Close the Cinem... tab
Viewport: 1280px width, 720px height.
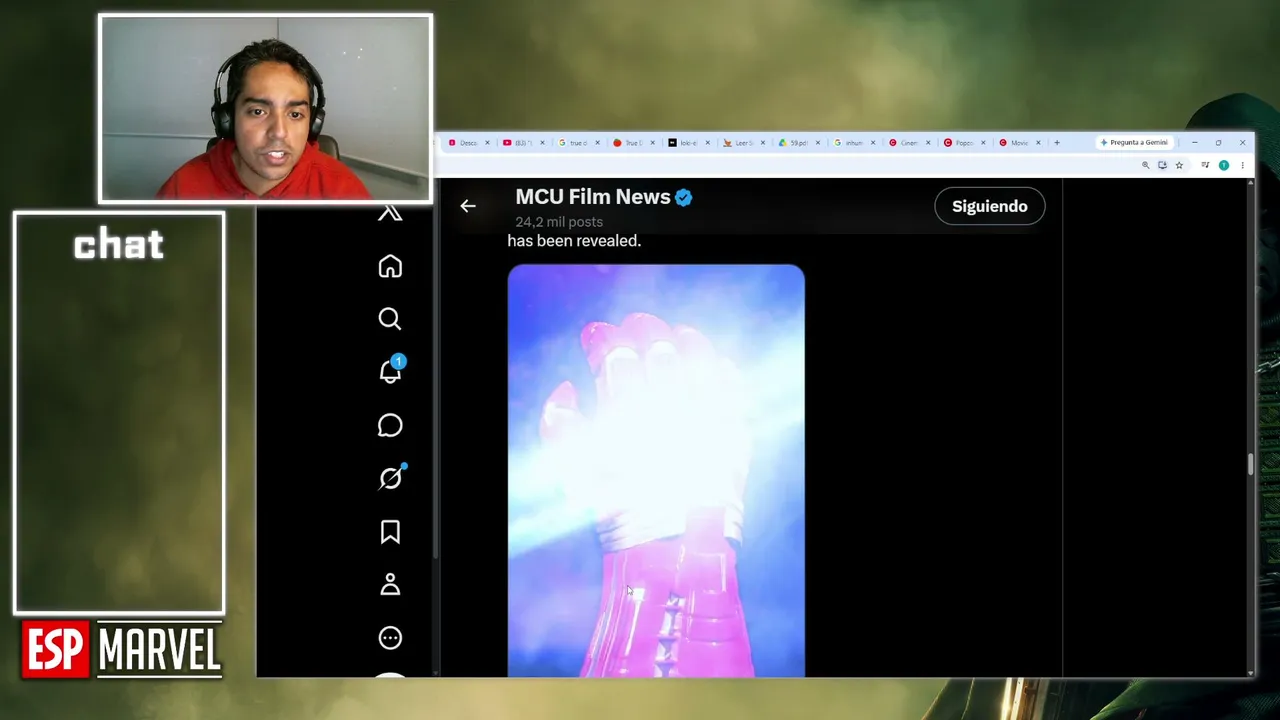click(x=928, y=143)
